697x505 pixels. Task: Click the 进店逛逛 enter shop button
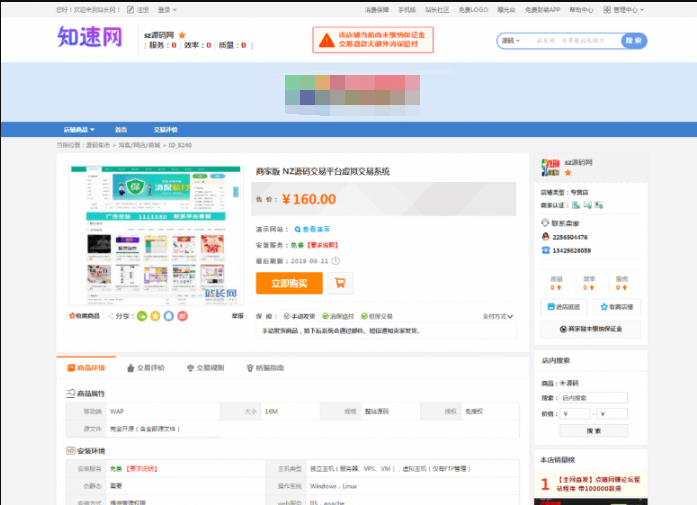tap(565, 307)
